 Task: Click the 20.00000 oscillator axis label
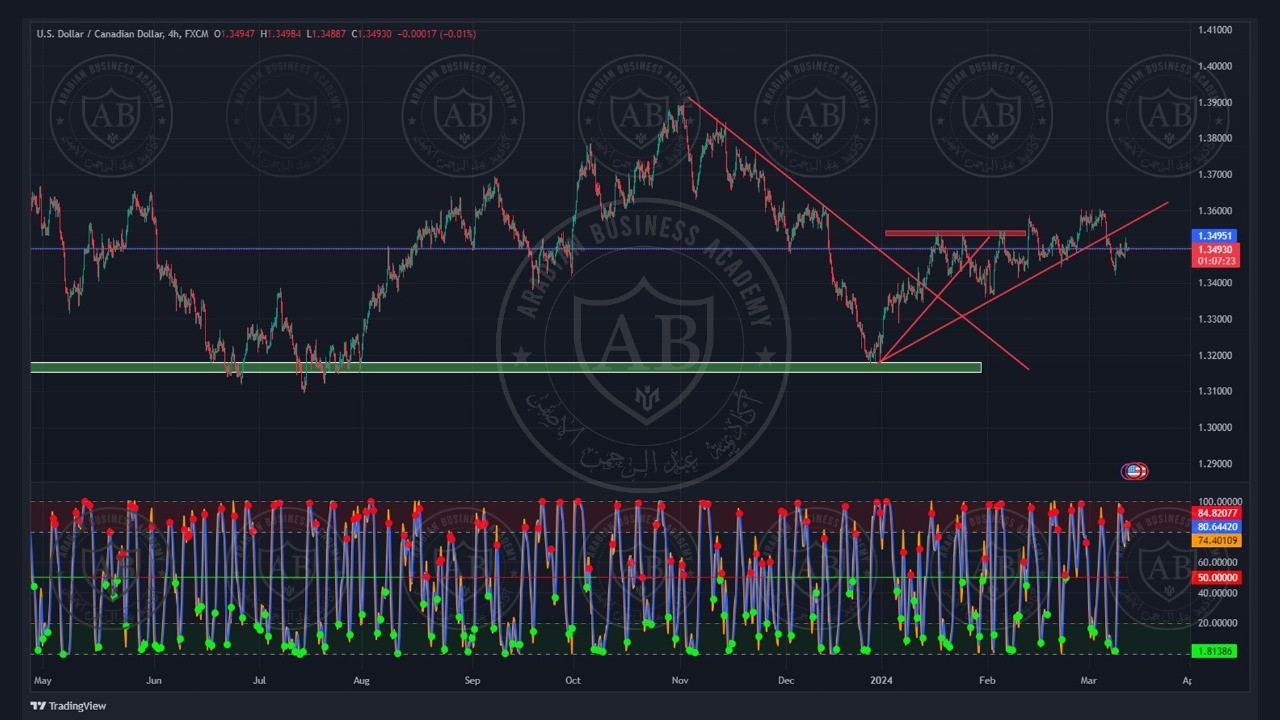(1216, 623)
